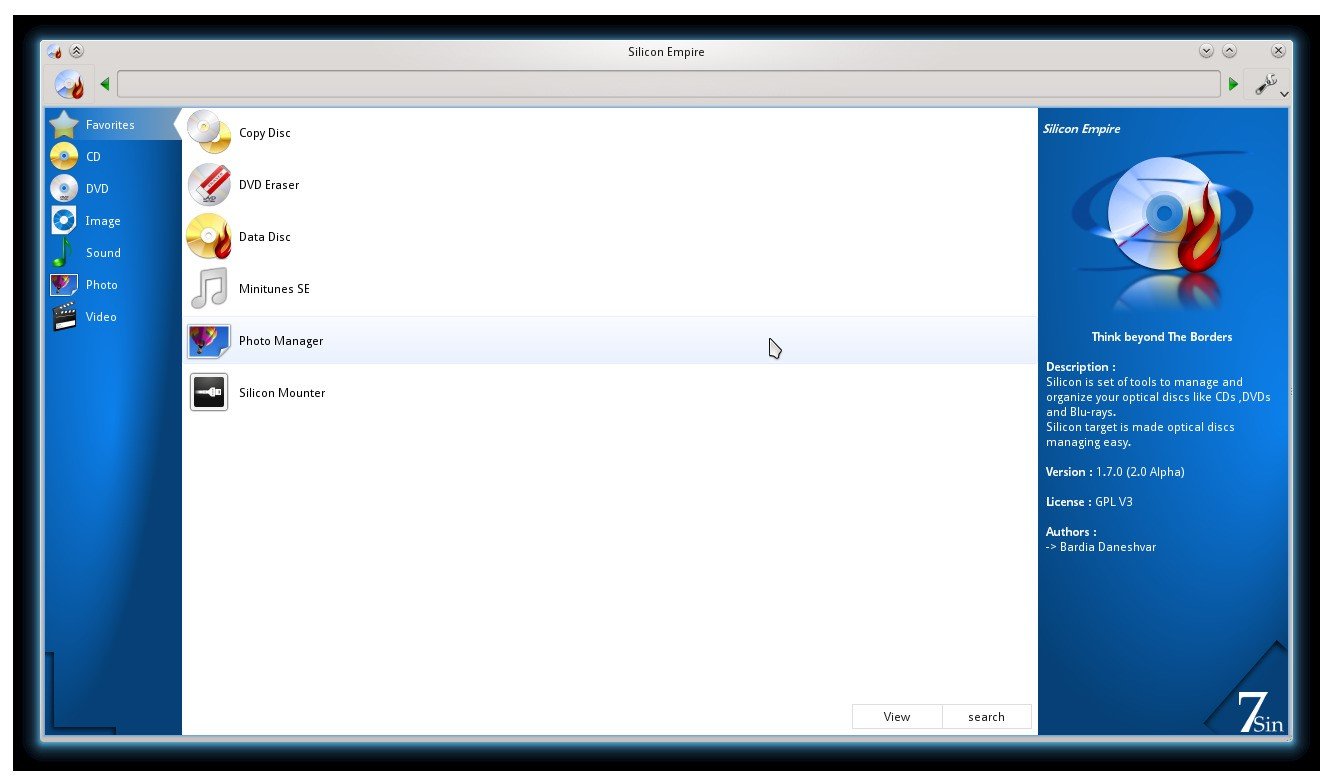The height and width of the screenshot is (782, 1333).
Task: Click the Silicon Empire disc logo toolbar button
Action: [69, 84]
